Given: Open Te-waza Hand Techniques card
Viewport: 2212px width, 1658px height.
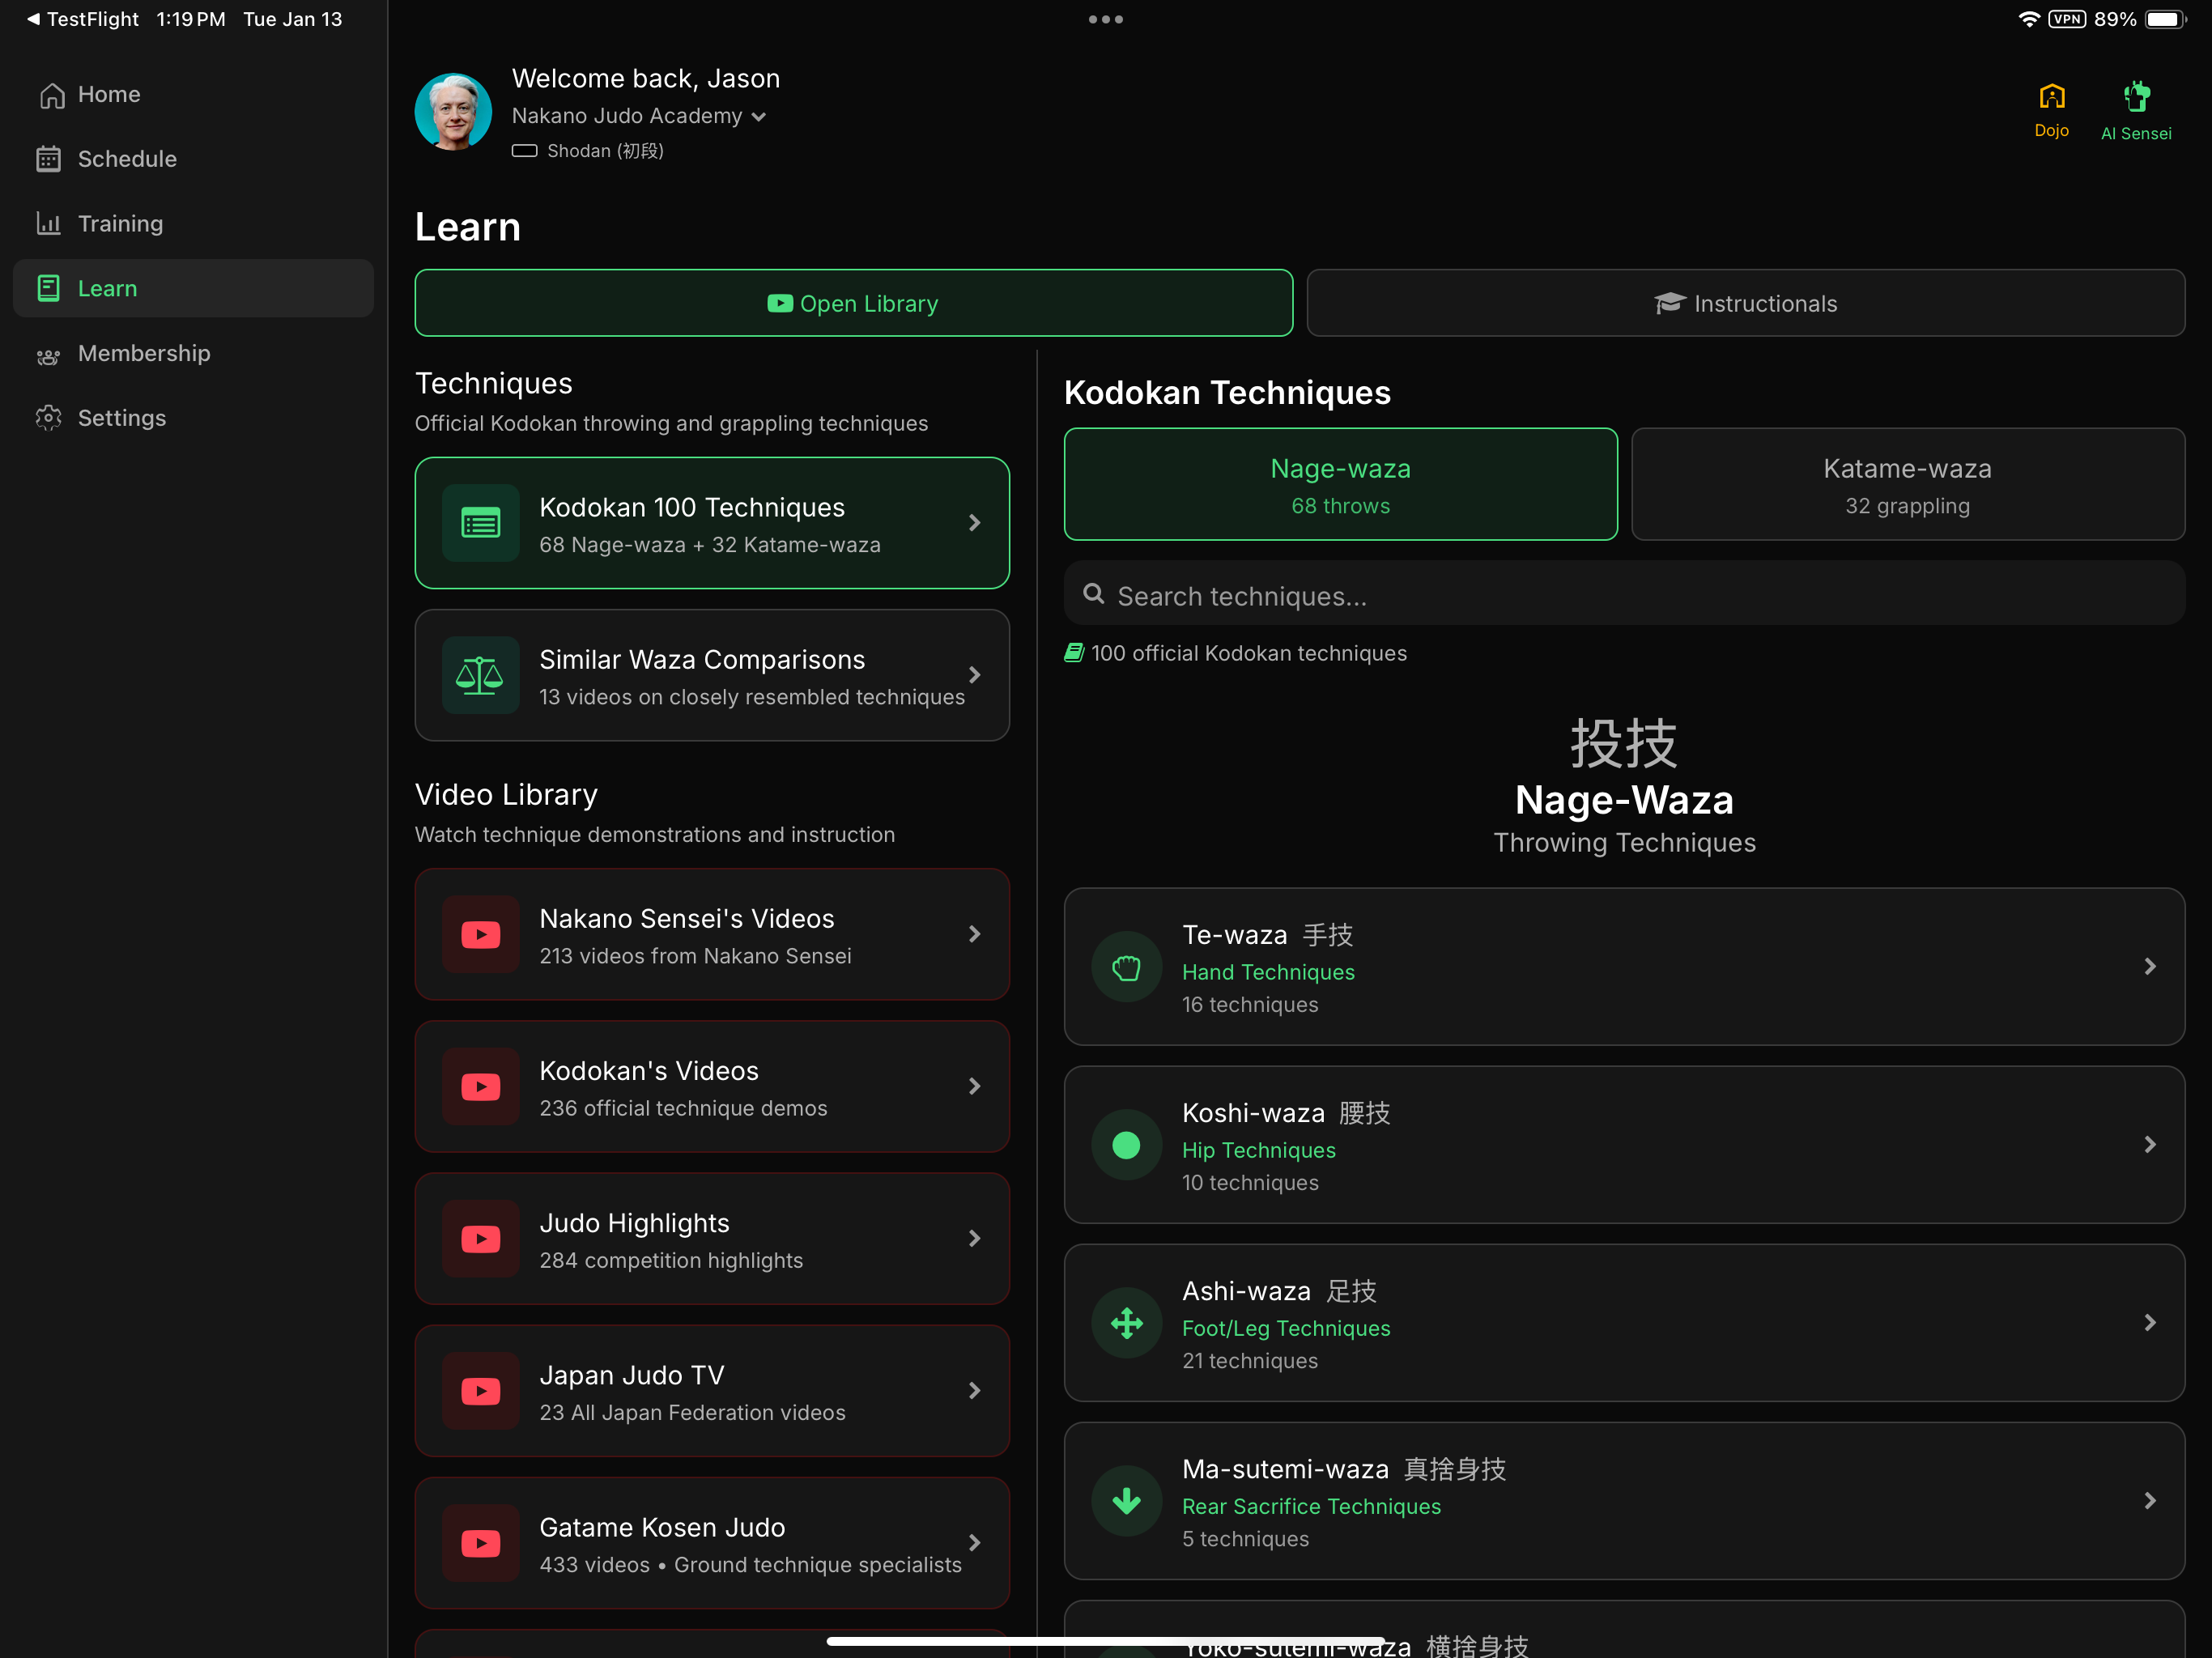Looking at the screenshot, I should [x=1624, y=967].
